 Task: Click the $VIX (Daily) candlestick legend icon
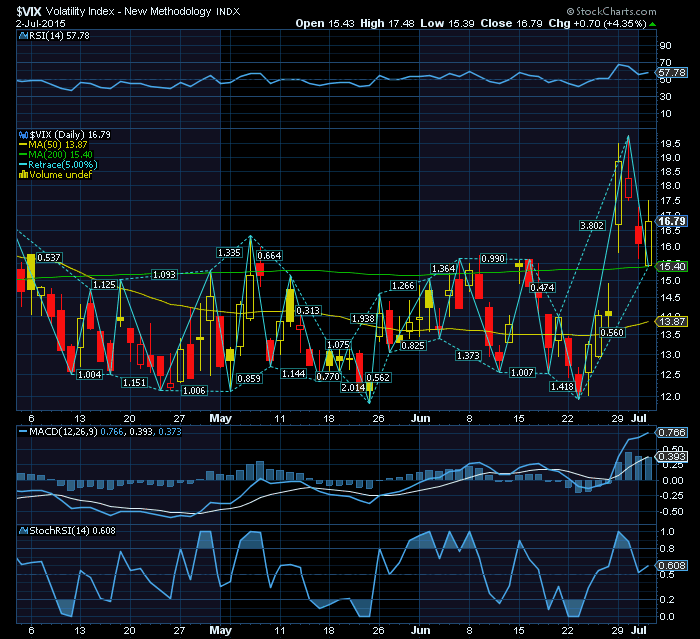[23, 135]
